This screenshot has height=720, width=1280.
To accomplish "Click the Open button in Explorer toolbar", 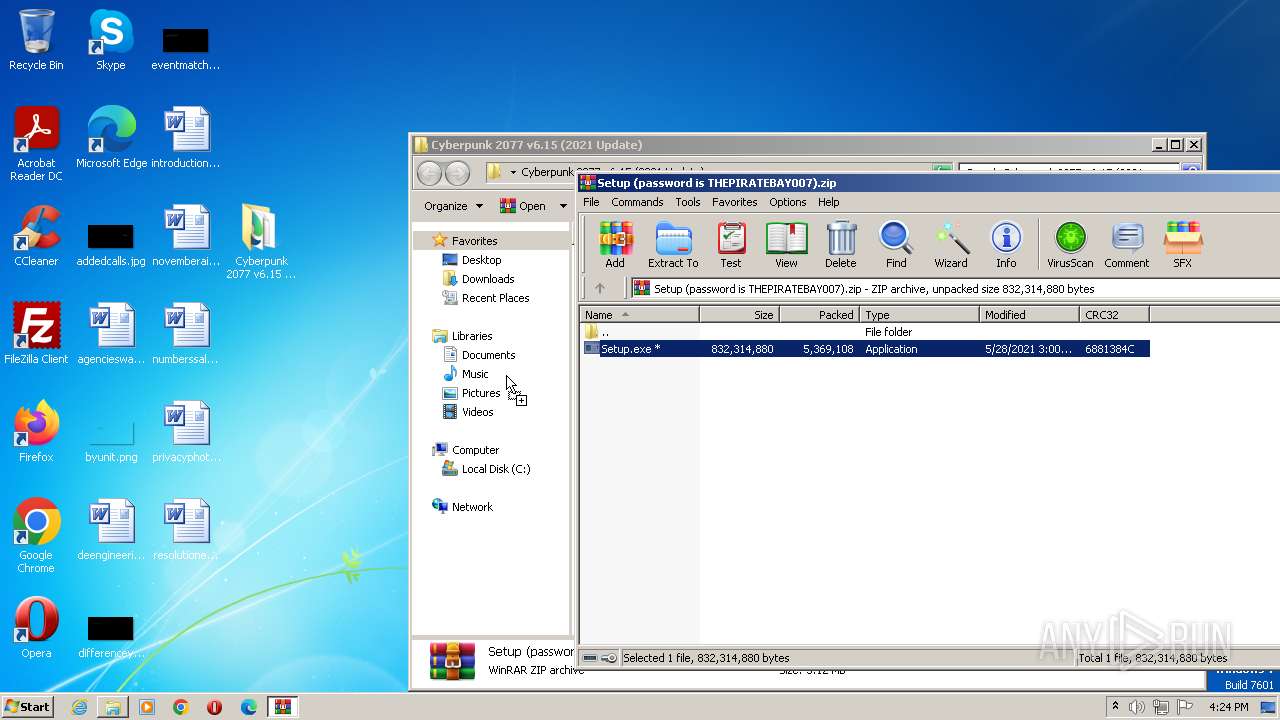I will [524, 206].
